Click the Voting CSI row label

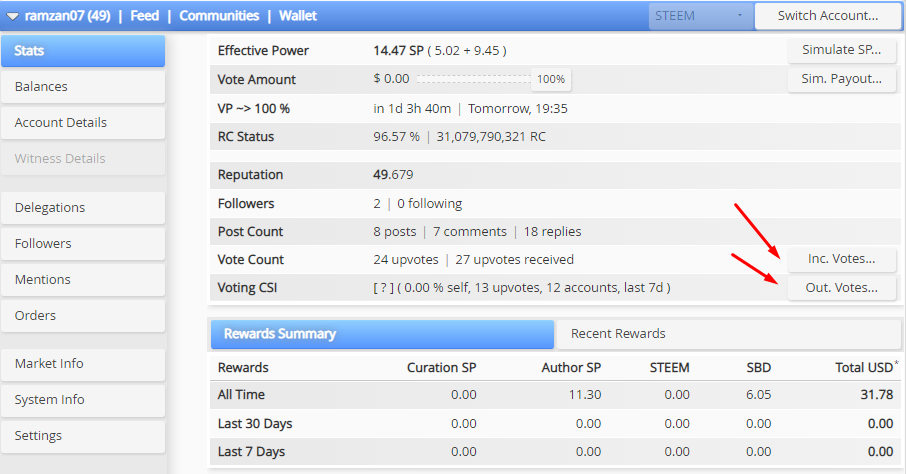coord(247,288)
